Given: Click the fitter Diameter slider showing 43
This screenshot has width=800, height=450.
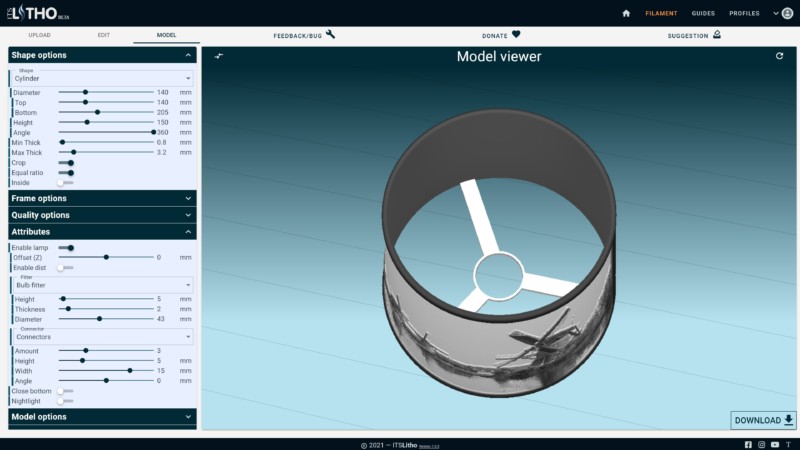Looking at the screenshot, I should 106,319.
